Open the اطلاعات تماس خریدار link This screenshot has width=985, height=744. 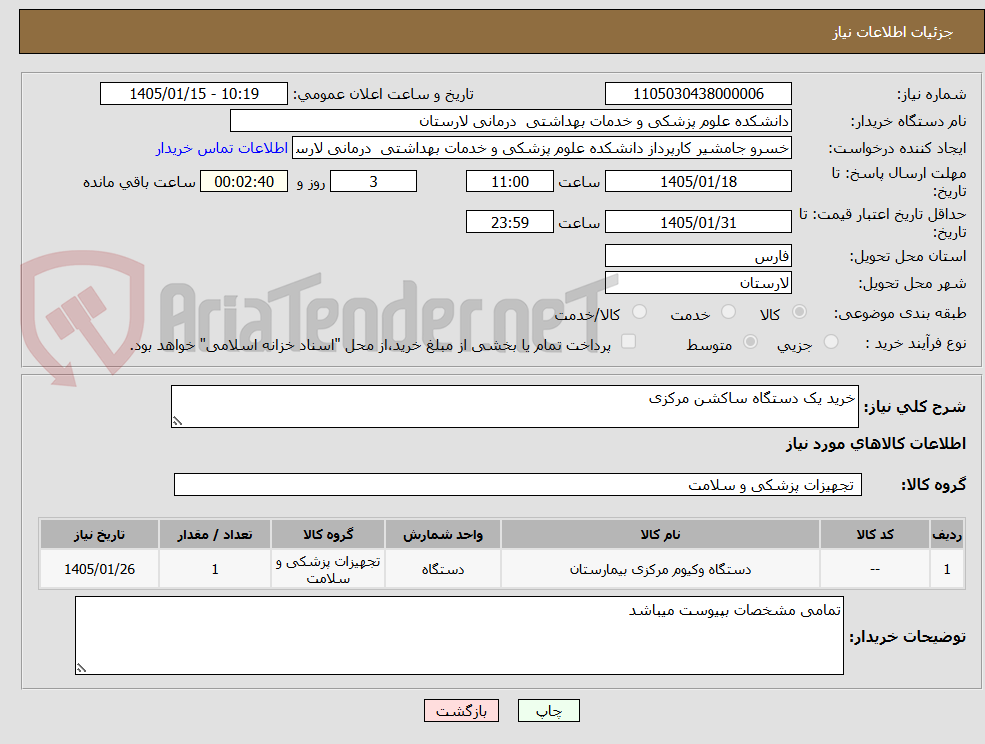pos(222,148)
